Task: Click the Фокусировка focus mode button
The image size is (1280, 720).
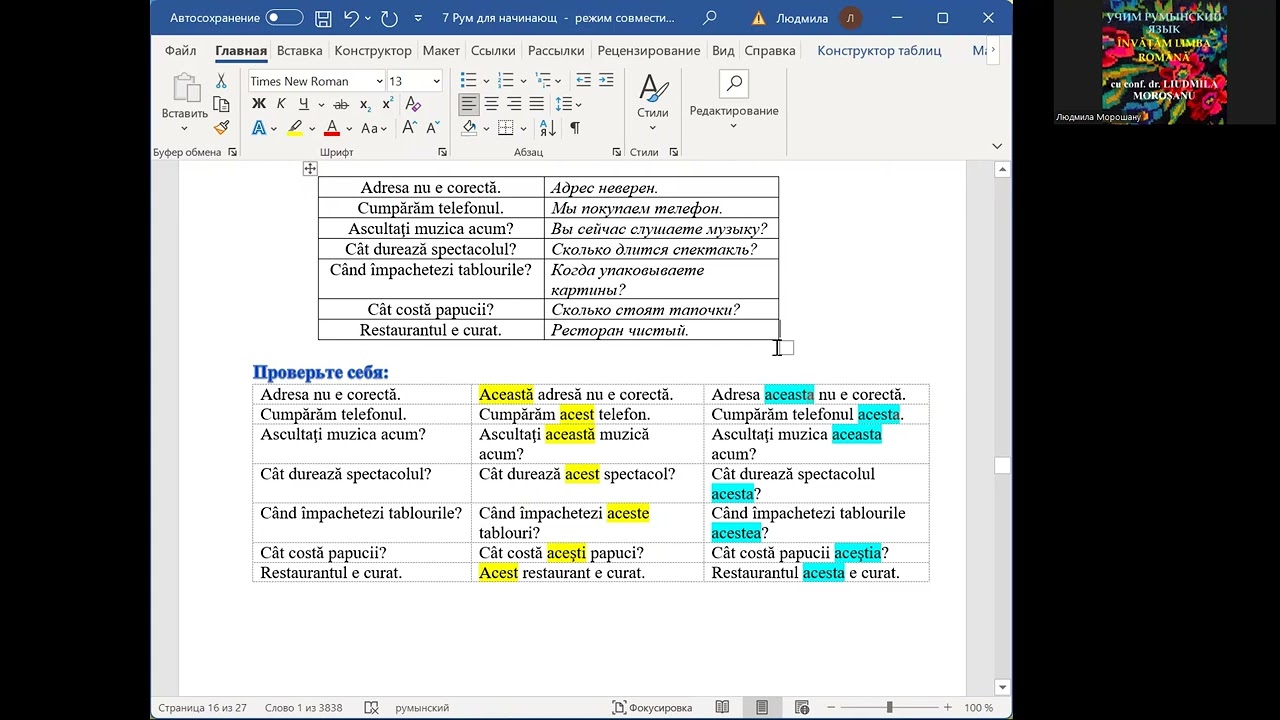Action: click(x=653, y=707)
